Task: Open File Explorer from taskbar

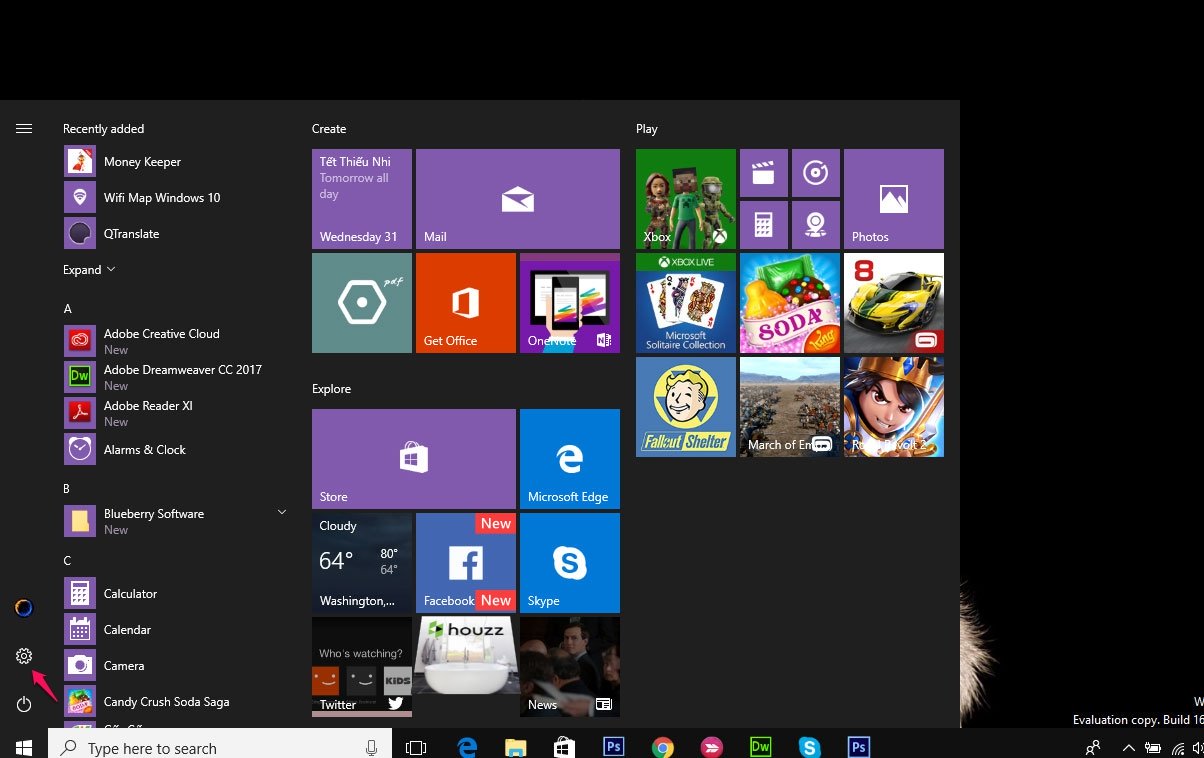Action: tap(515, 747)
